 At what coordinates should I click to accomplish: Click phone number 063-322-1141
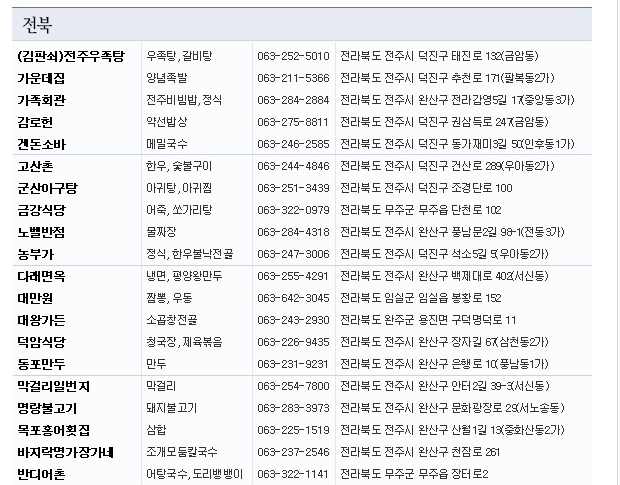(293, 474)
